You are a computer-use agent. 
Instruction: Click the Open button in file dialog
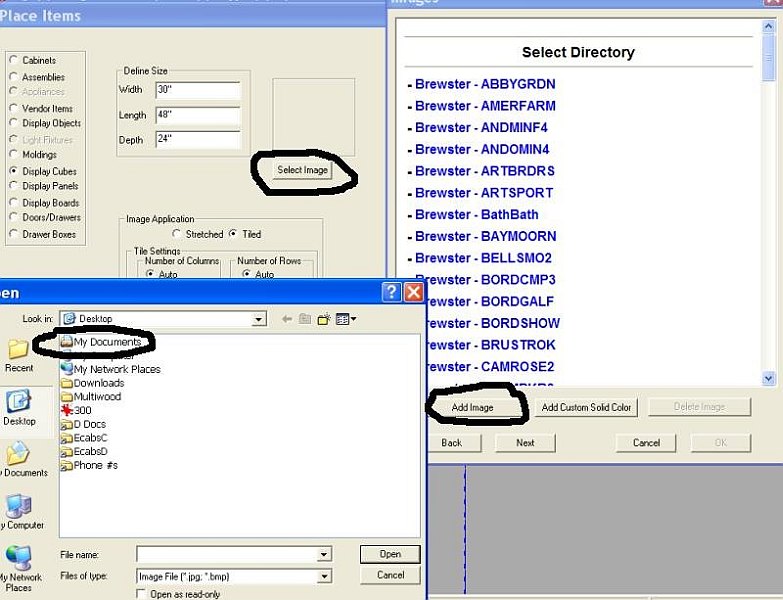coord(390,554)
